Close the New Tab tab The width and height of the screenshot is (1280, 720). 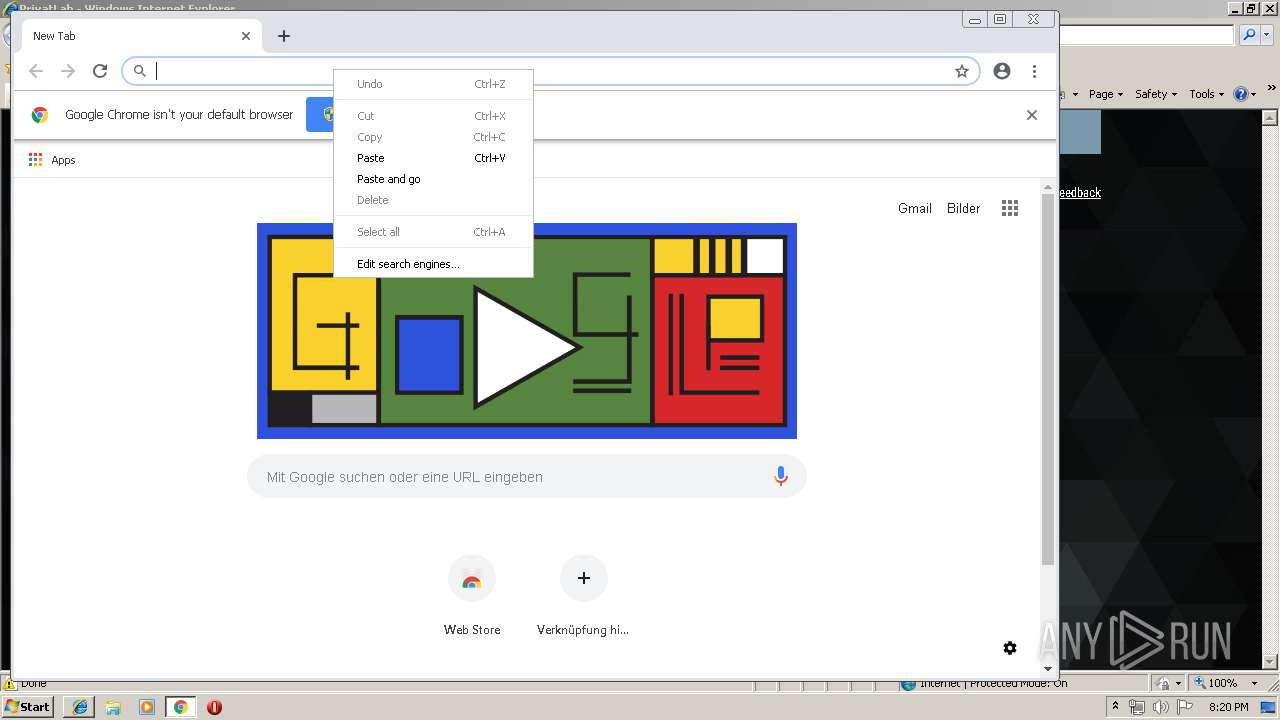click(x=246, y=36)
